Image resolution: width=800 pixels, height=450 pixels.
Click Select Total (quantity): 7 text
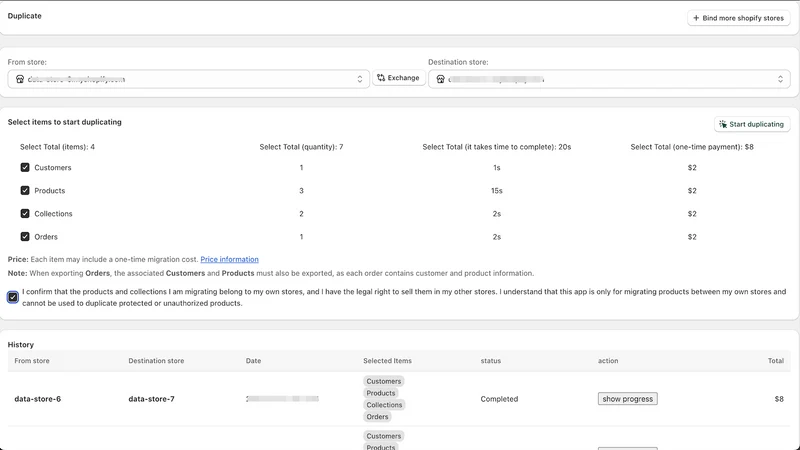301,147
